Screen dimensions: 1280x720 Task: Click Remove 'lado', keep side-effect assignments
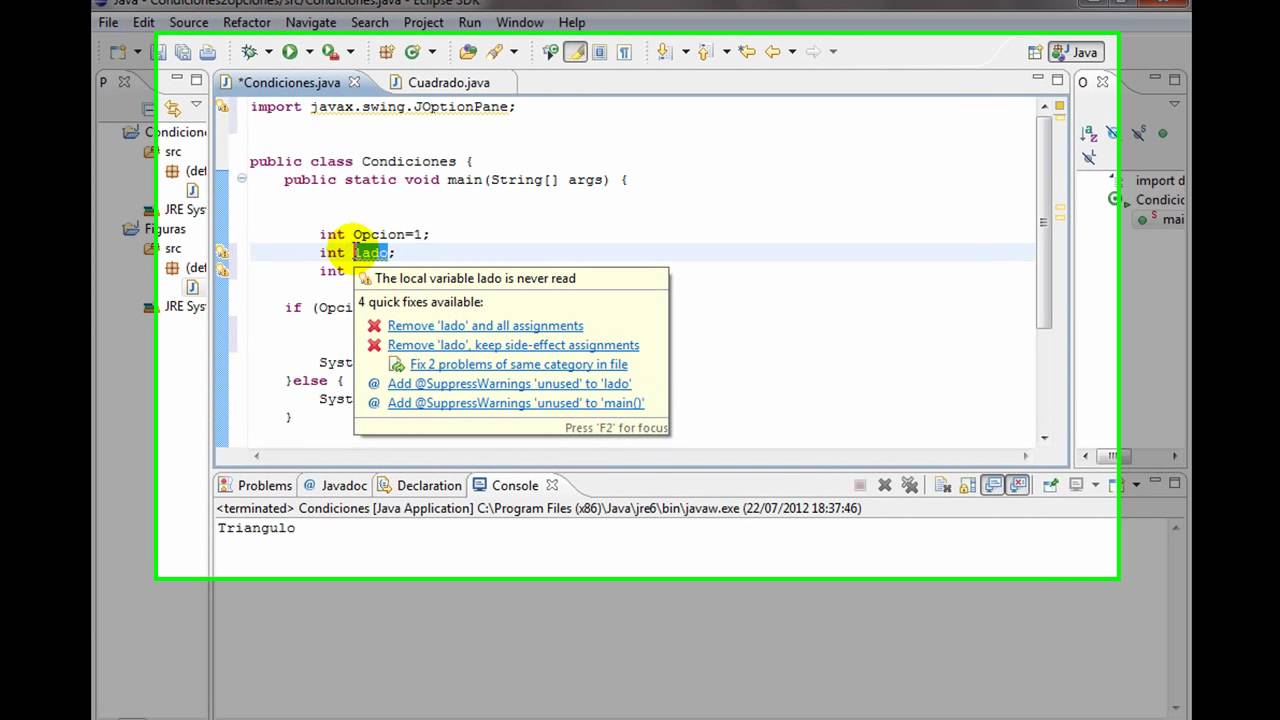(x=513, y=345)
